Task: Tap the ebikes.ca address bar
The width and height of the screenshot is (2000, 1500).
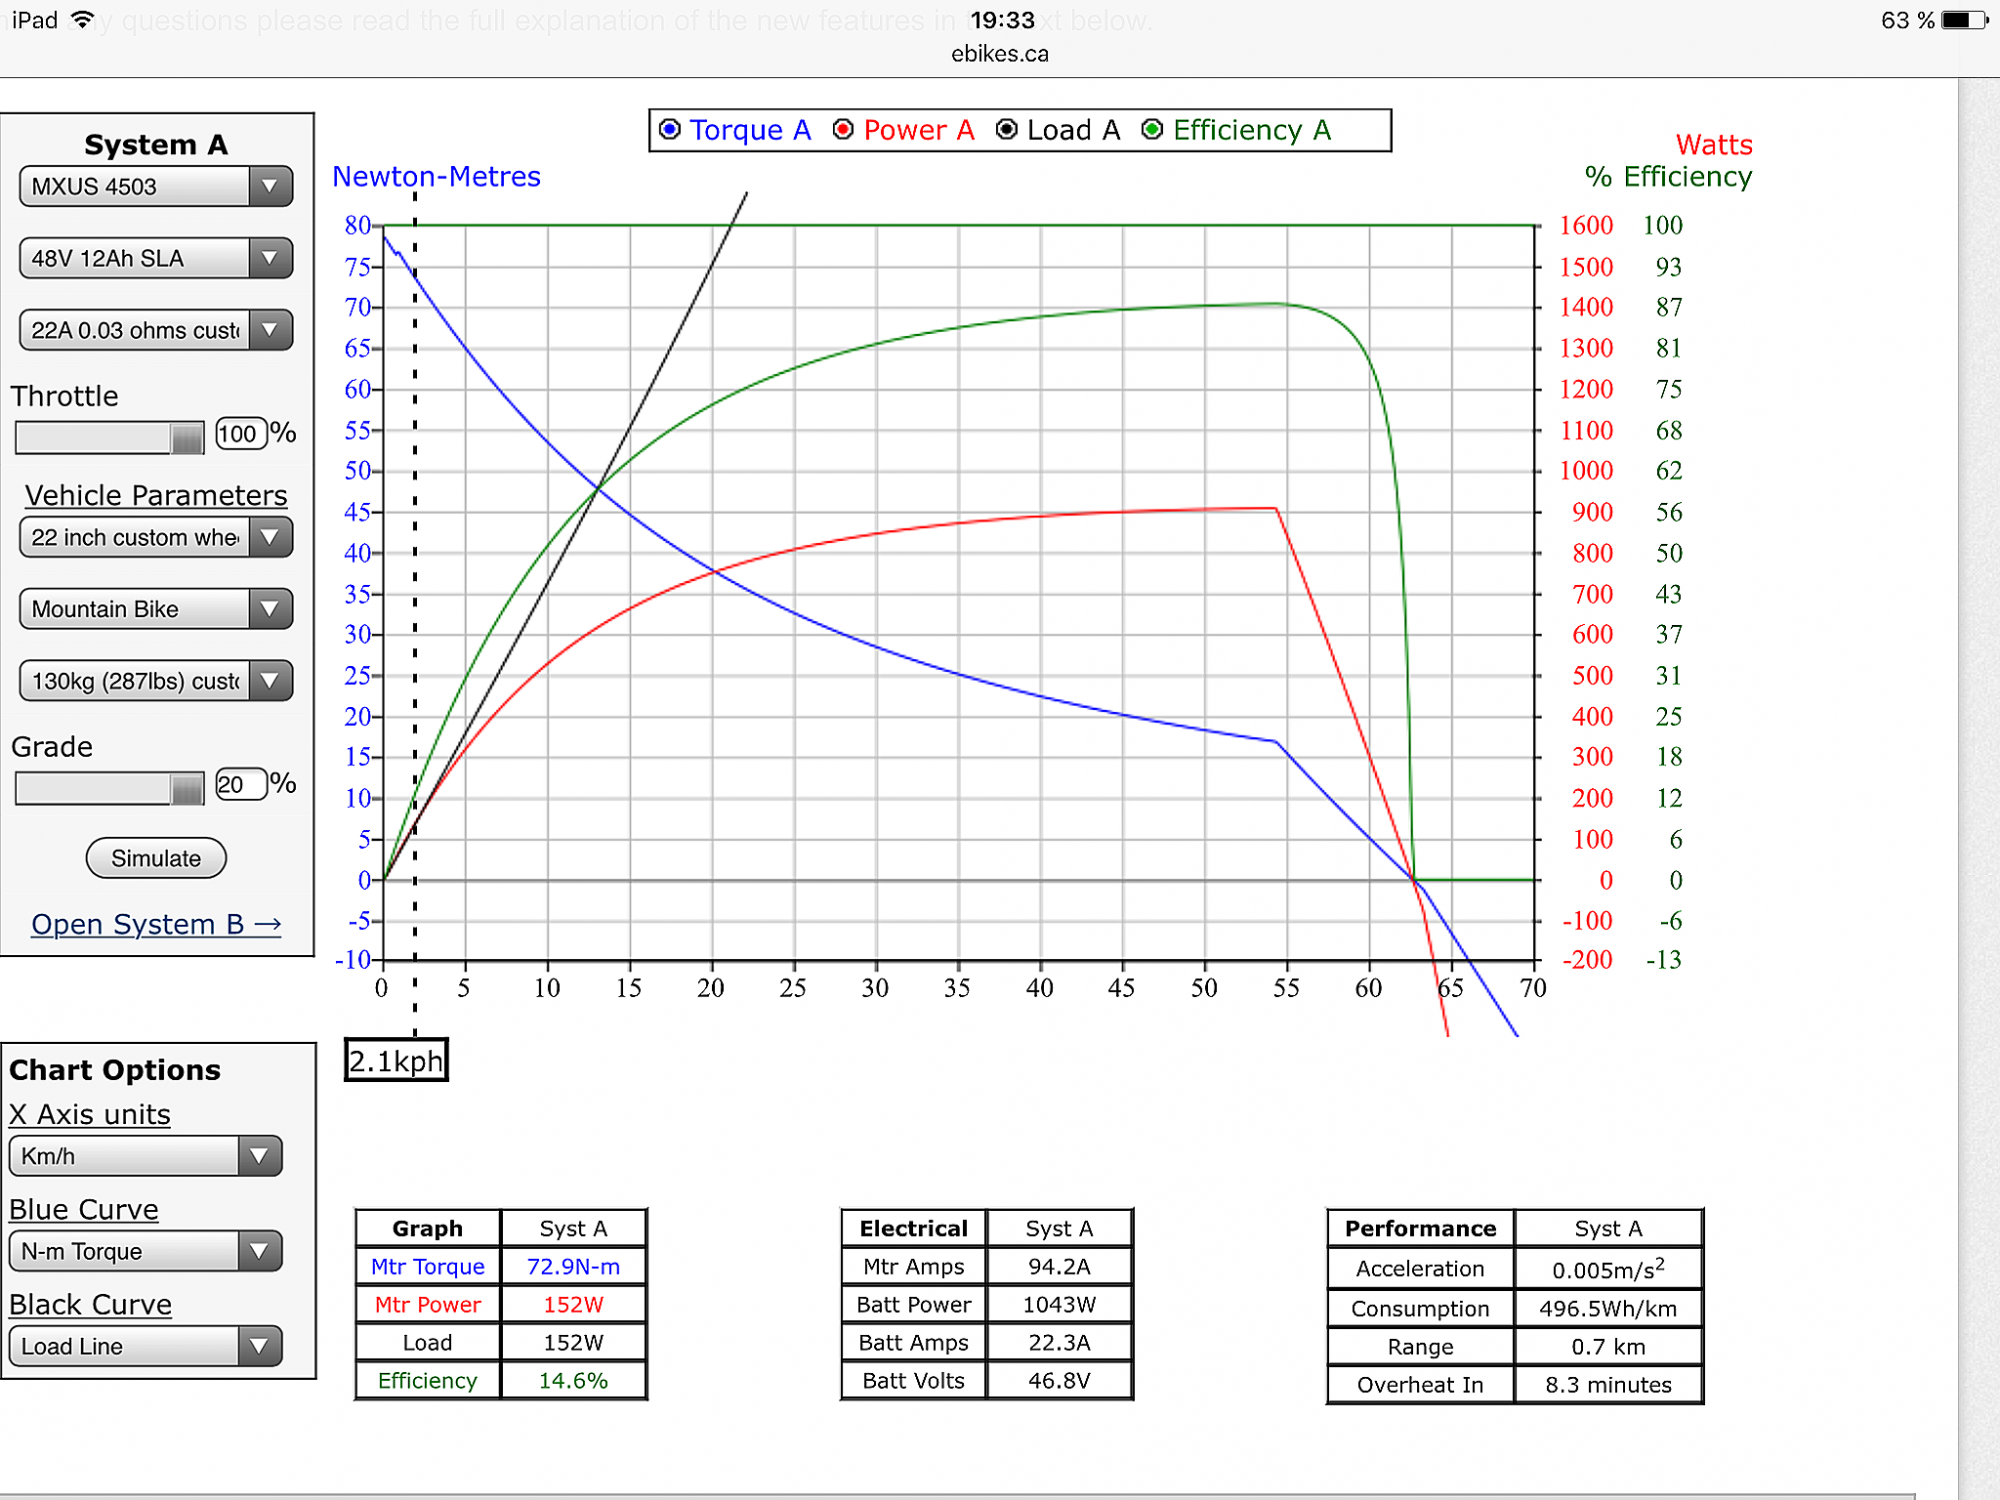Action: click(x=999, y=54)
